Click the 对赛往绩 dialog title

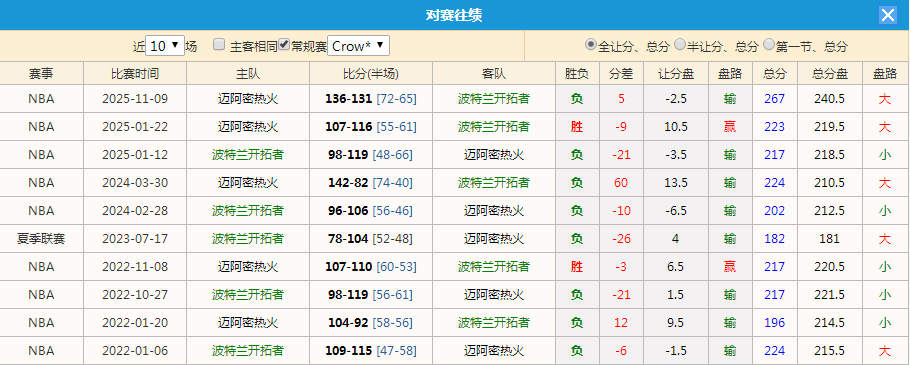(x=454, y=15)
